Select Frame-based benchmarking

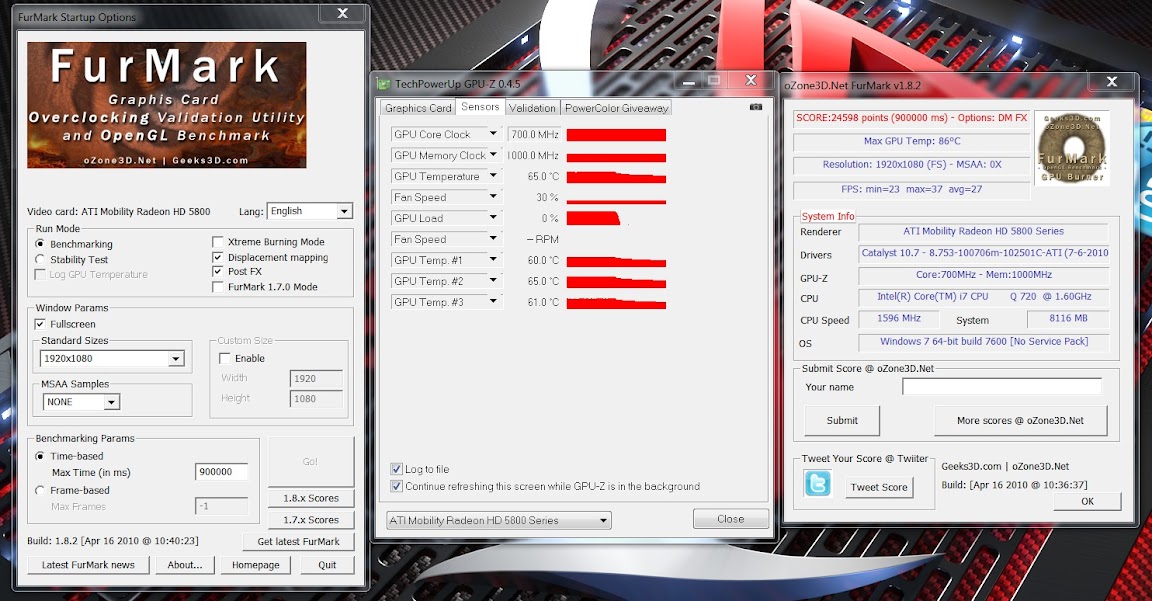[40, 490]
